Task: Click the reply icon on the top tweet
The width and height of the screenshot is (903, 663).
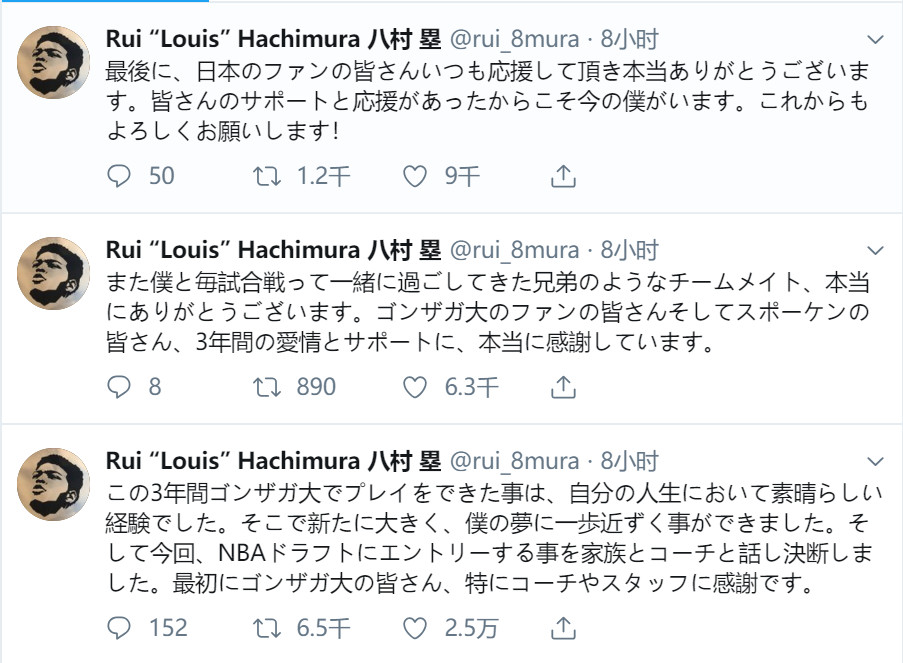Action: click(x=119, y=177)
